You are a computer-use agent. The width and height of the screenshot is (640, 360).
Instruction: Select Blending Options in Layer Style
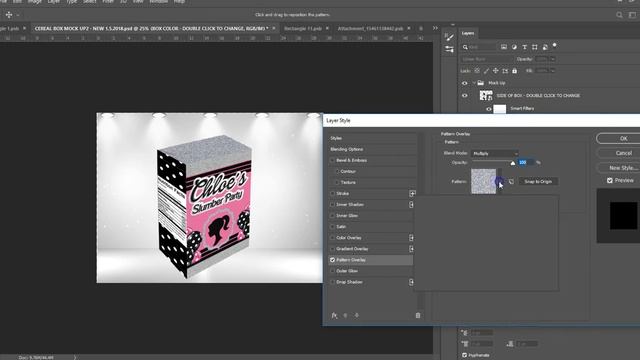(x=347, y=149)
